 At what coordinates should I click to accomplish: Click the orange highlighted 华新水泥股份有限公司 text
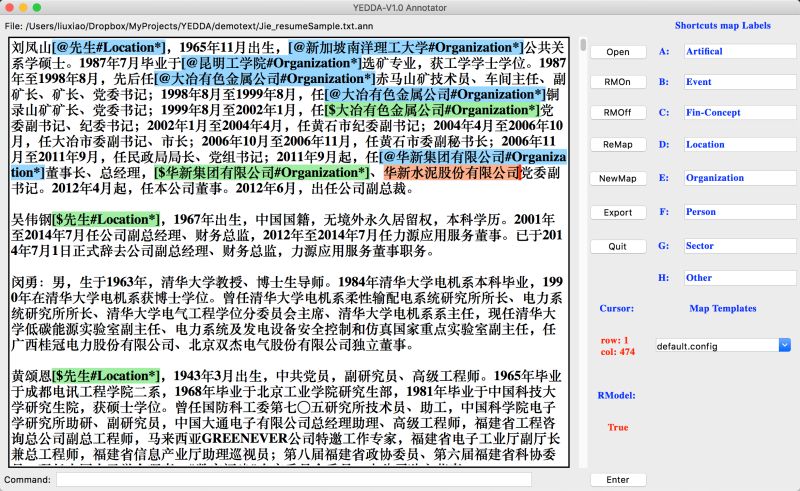tap(452, 173)
